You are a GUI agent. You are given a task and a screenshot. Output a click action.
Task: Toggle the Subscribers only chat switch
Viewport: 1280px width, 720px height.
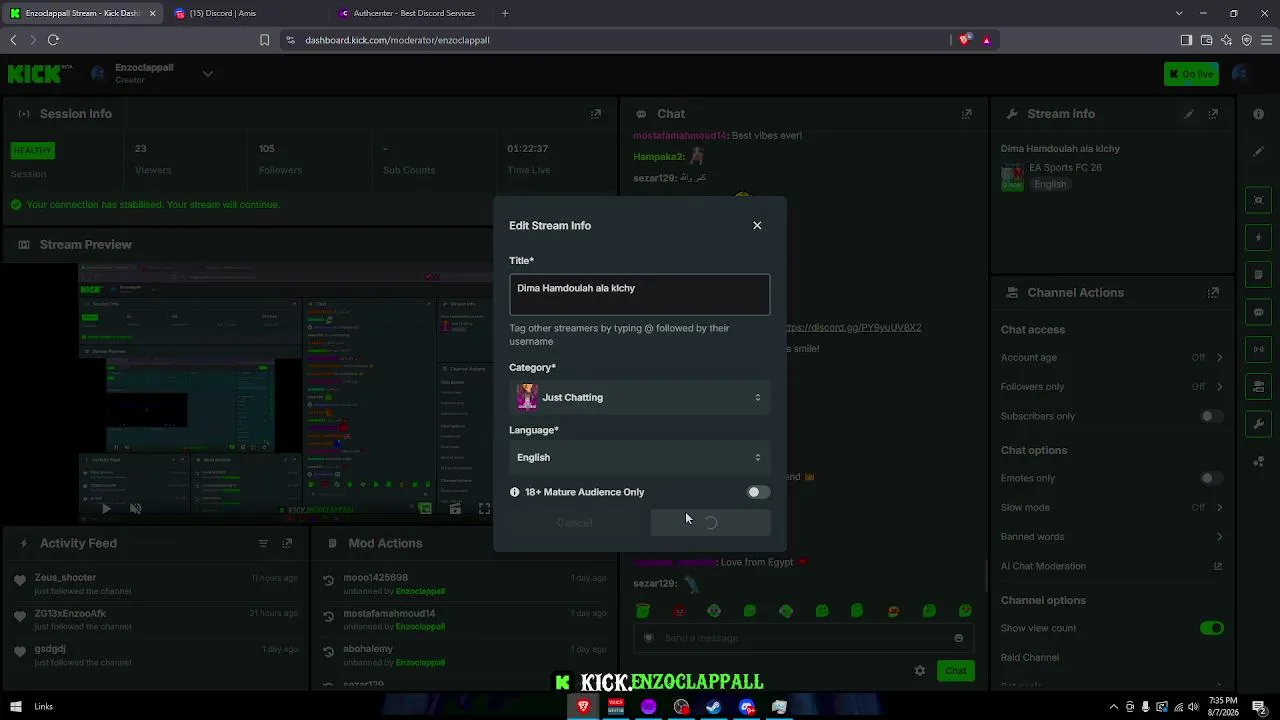pyautogui.click(x=1211, y=416)
